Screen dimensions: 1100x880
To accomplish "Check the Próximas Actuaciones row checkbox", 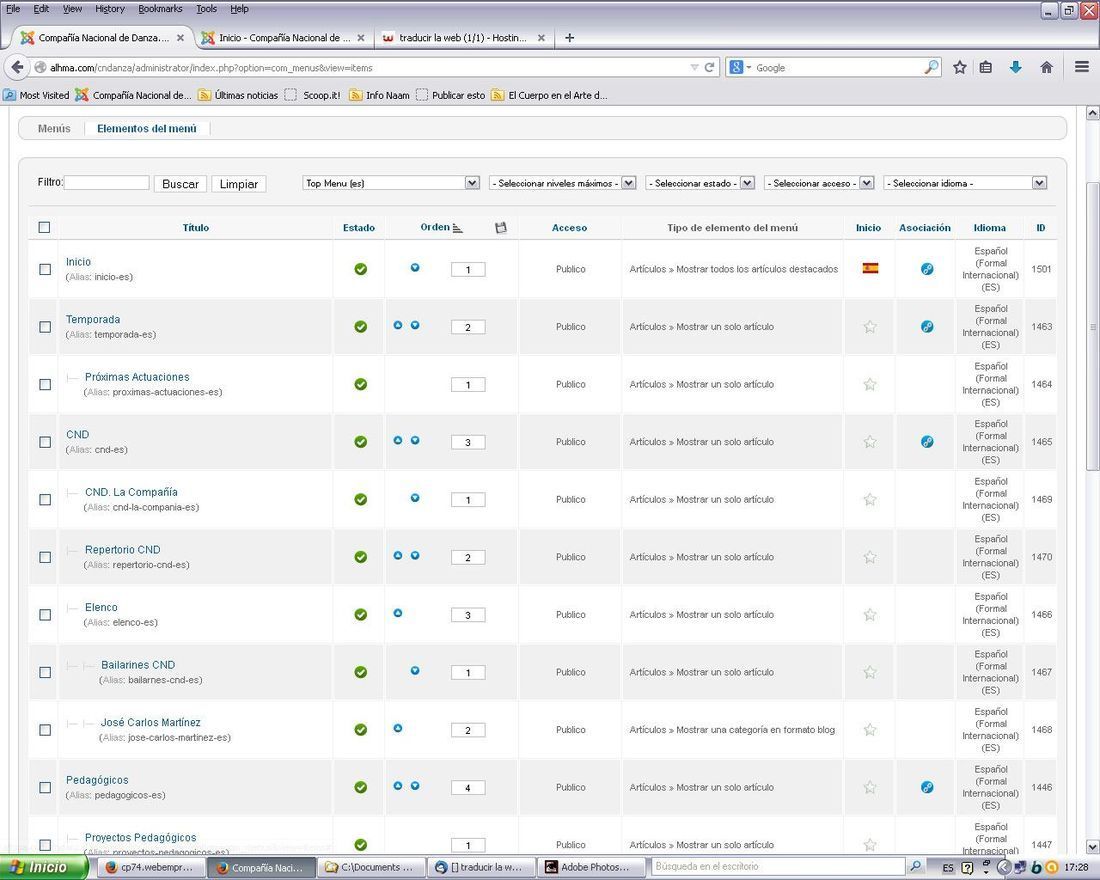I will click(x=45, y=385).
